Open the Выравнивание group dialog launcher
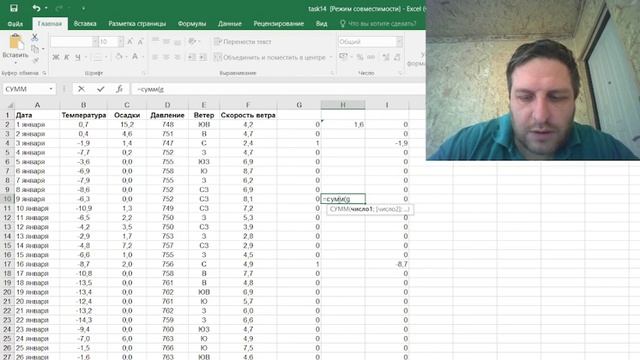 [332, 73]
